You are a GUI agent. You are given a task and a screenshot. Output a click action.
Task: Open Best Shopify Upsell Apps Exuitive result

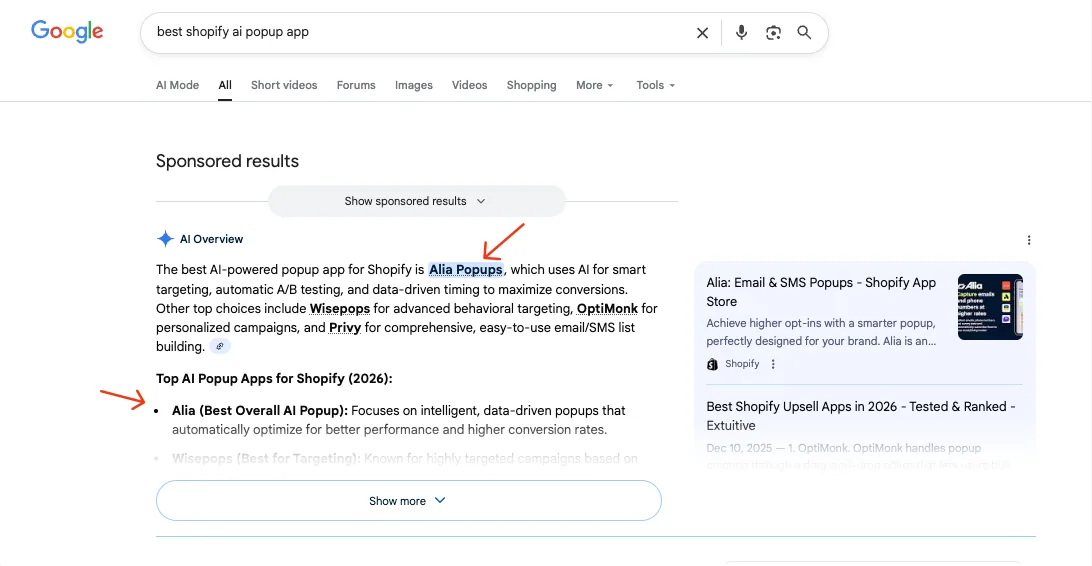[861, 416]
